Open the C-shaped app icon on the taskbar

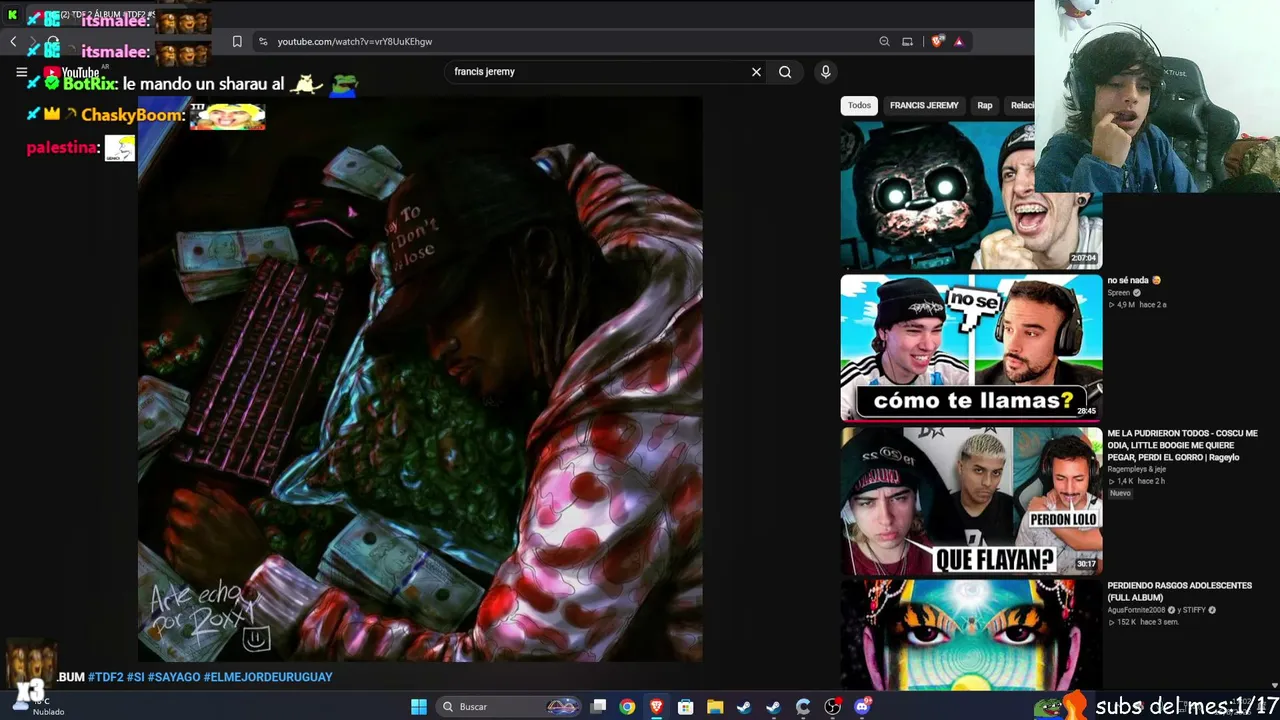point(803,707)
